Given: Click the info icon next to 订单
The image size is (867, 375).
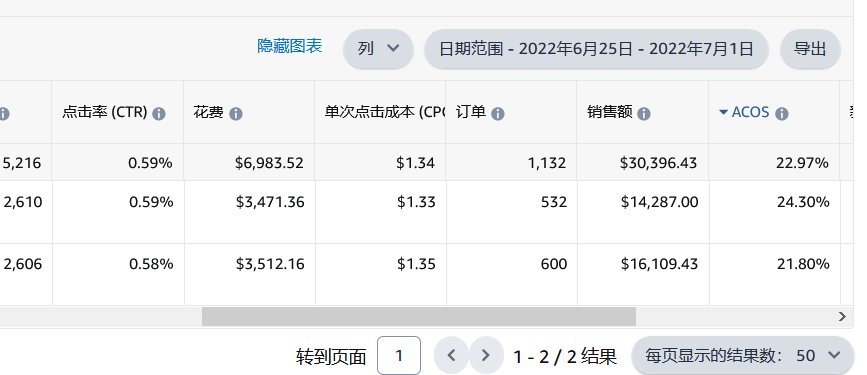Looking at the screenshot, I should pos(498,114).
